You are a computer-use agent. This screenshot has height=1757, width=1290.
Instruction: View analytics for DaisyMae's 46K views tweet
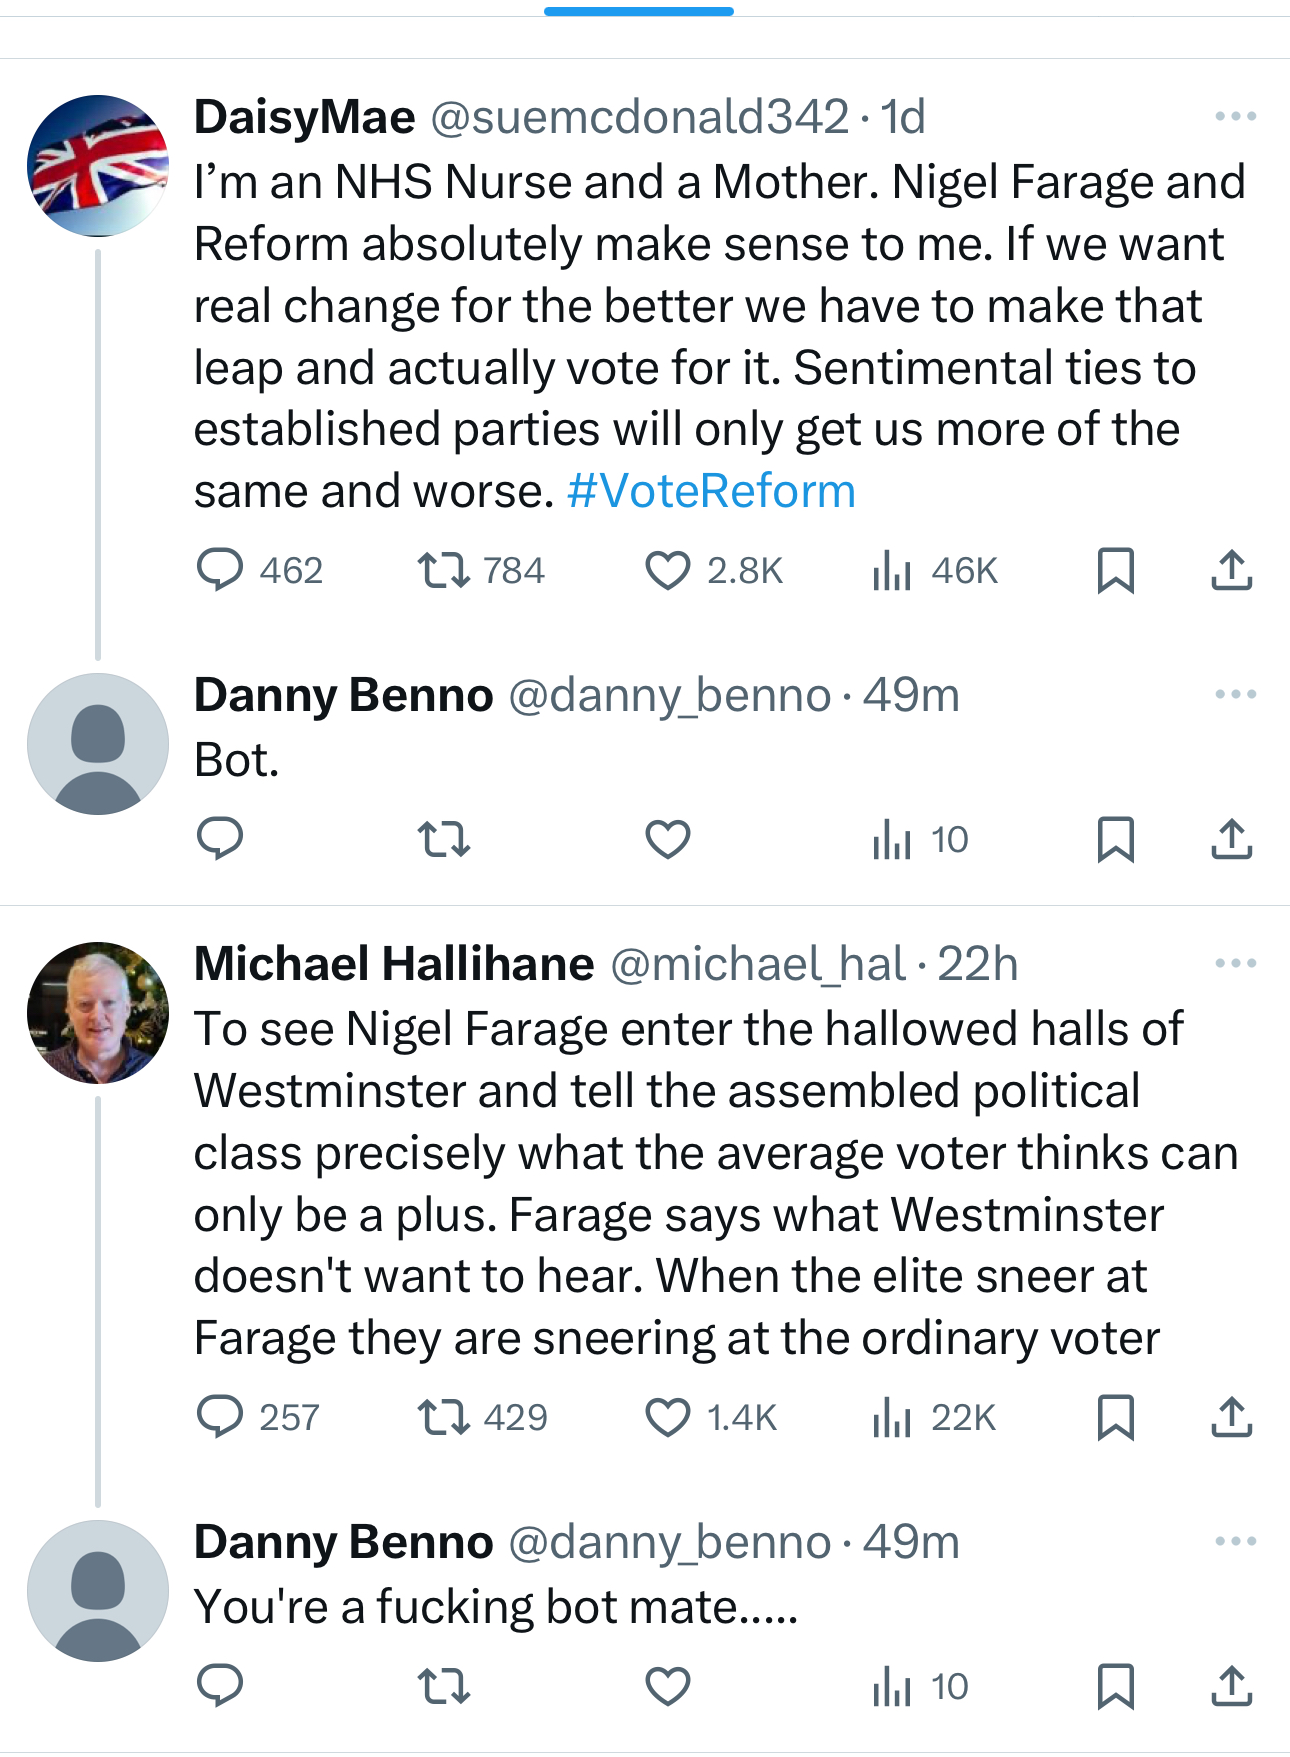tap(892, 571)
